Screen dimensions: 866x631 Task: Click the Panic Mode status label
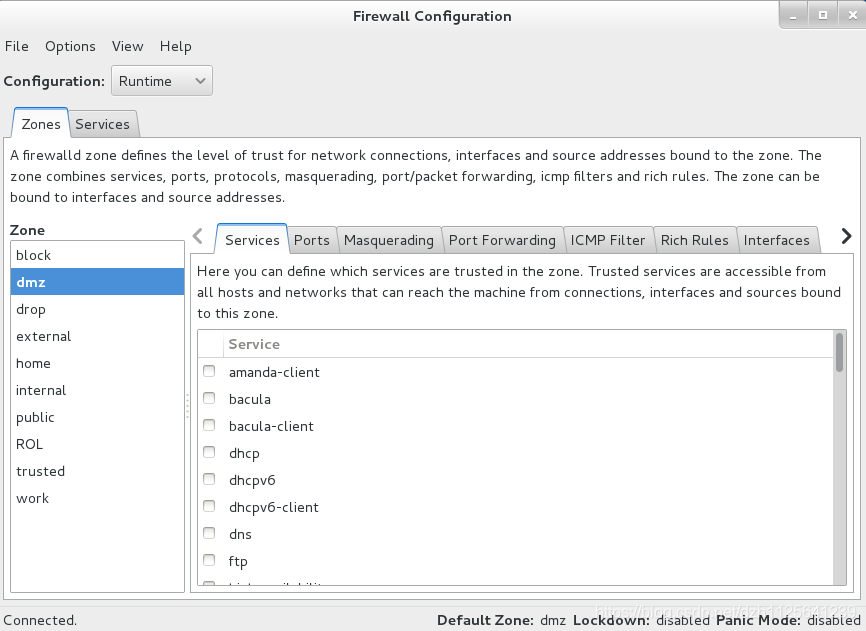[758, 620]
